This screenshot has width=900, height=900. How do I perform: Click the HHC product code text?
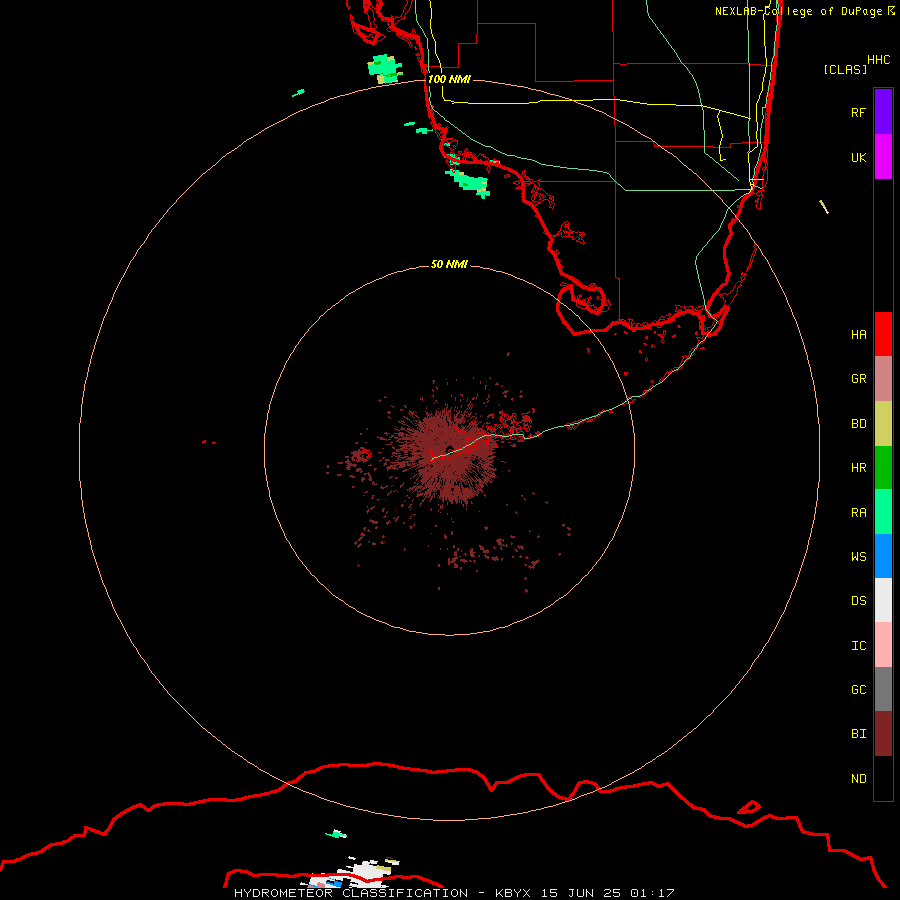point(878,60)
